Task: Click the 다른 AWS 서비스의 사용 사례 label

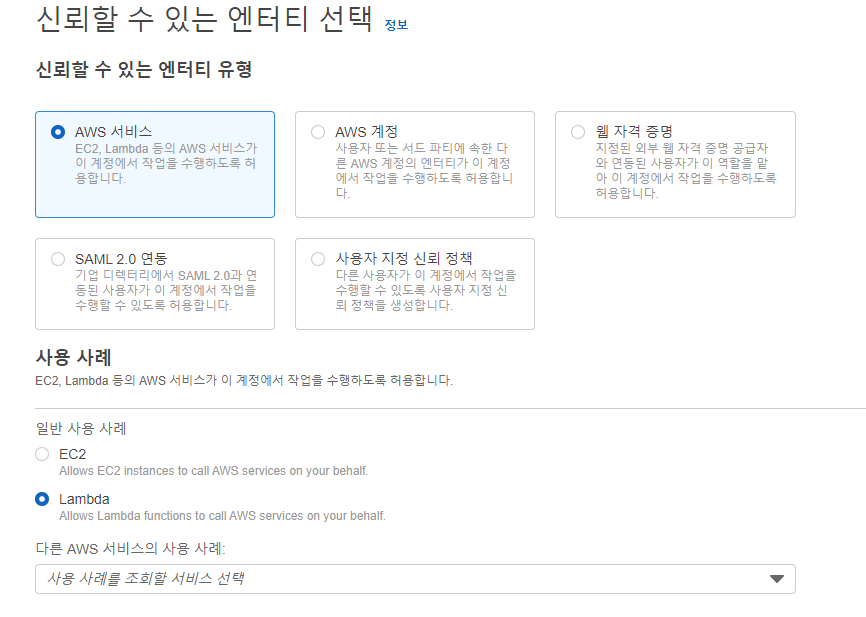Action: point(130,549)
